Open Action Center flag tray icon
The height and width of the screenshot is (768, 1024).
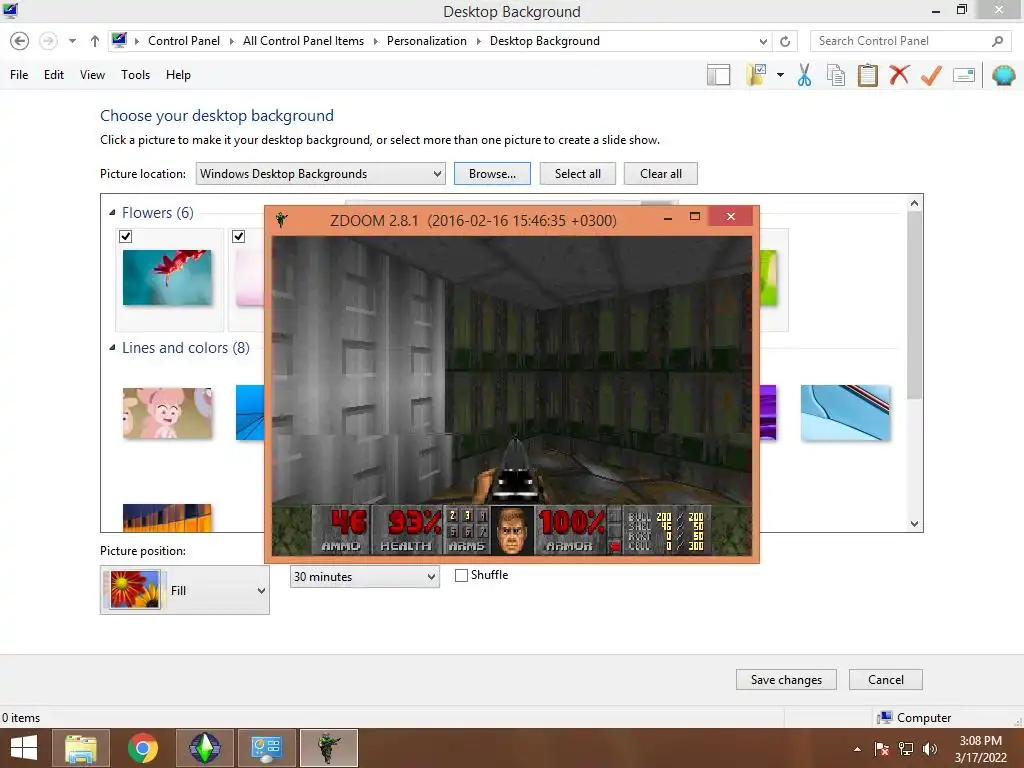tap(882, 749)
